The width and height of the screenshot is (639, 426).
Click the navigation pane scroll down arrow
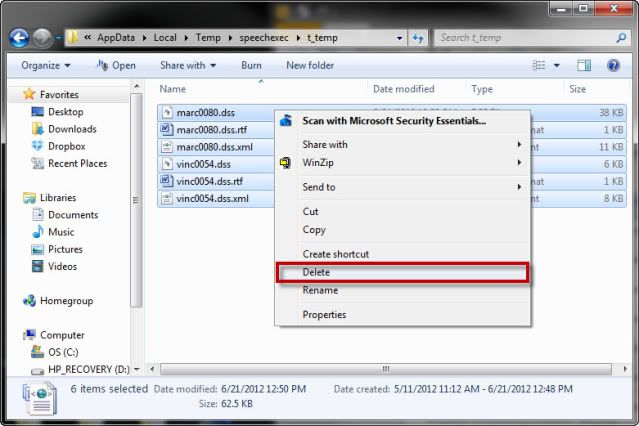[x=137, y=369]
